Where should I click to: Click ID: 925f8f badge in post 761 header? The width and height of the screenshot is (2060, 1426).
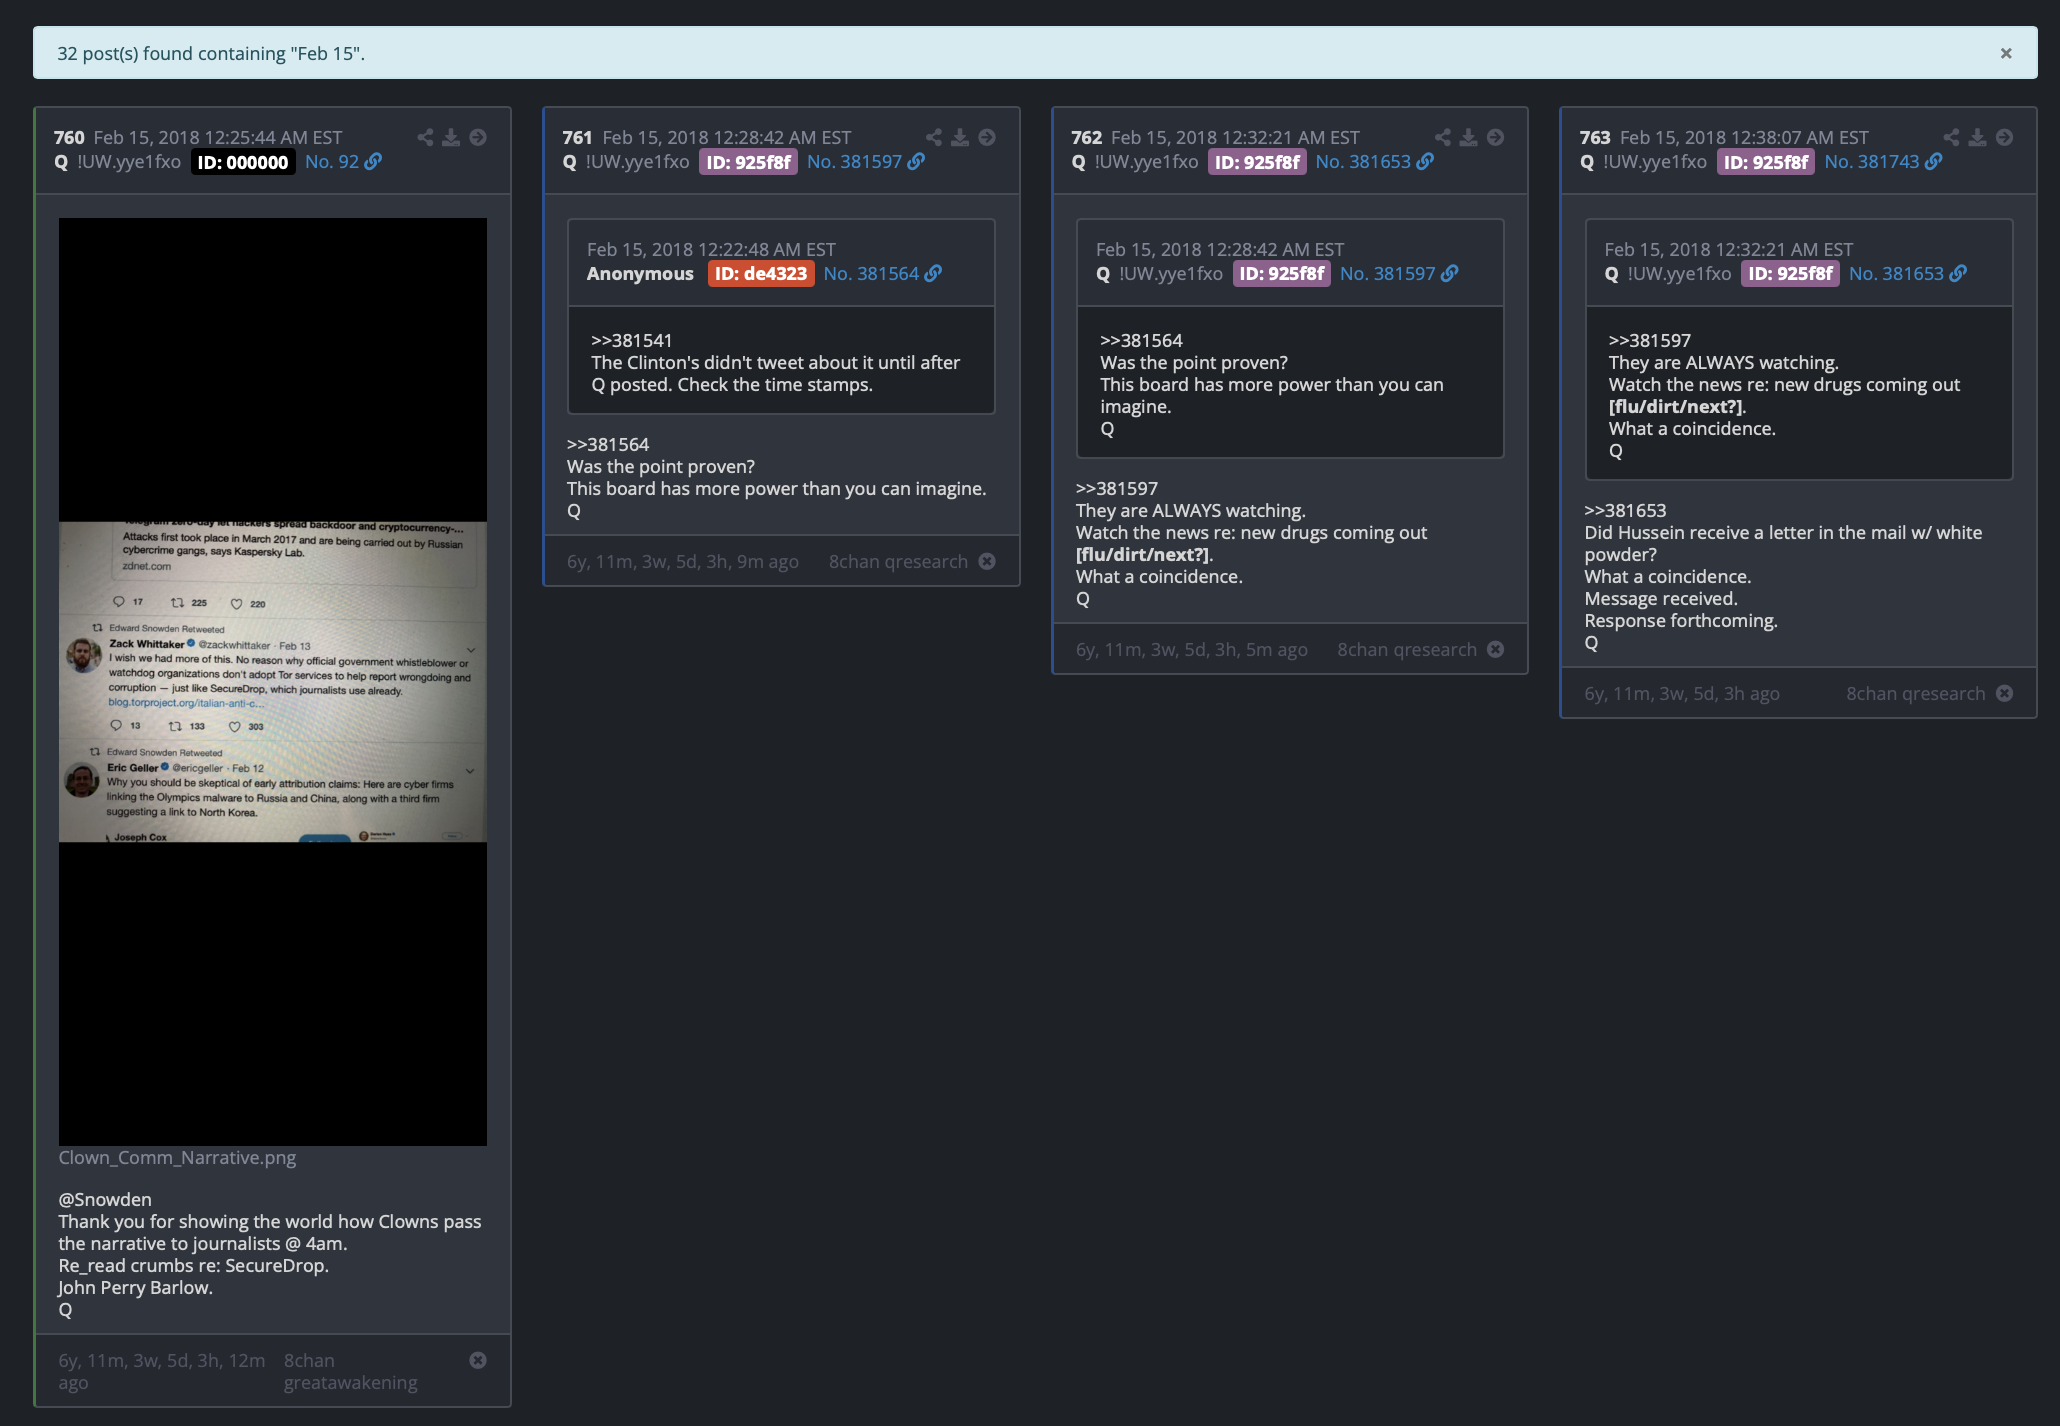coord(749,162)
